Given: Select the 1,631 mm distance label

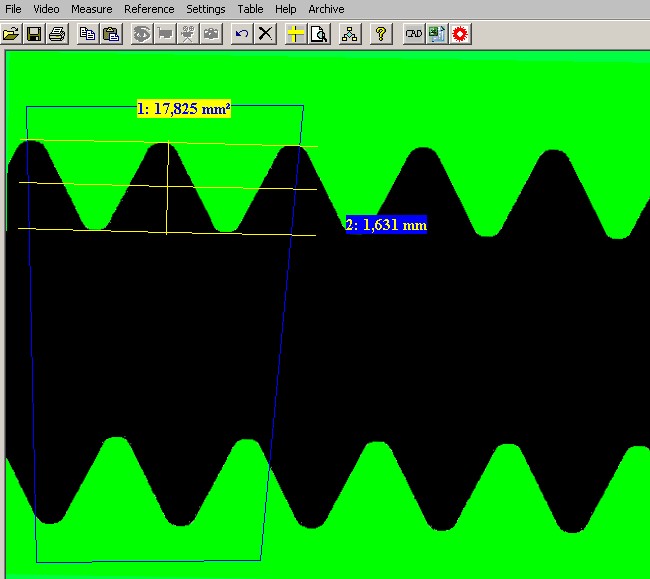Looking at the screenshot, I should tap(386, 225).
